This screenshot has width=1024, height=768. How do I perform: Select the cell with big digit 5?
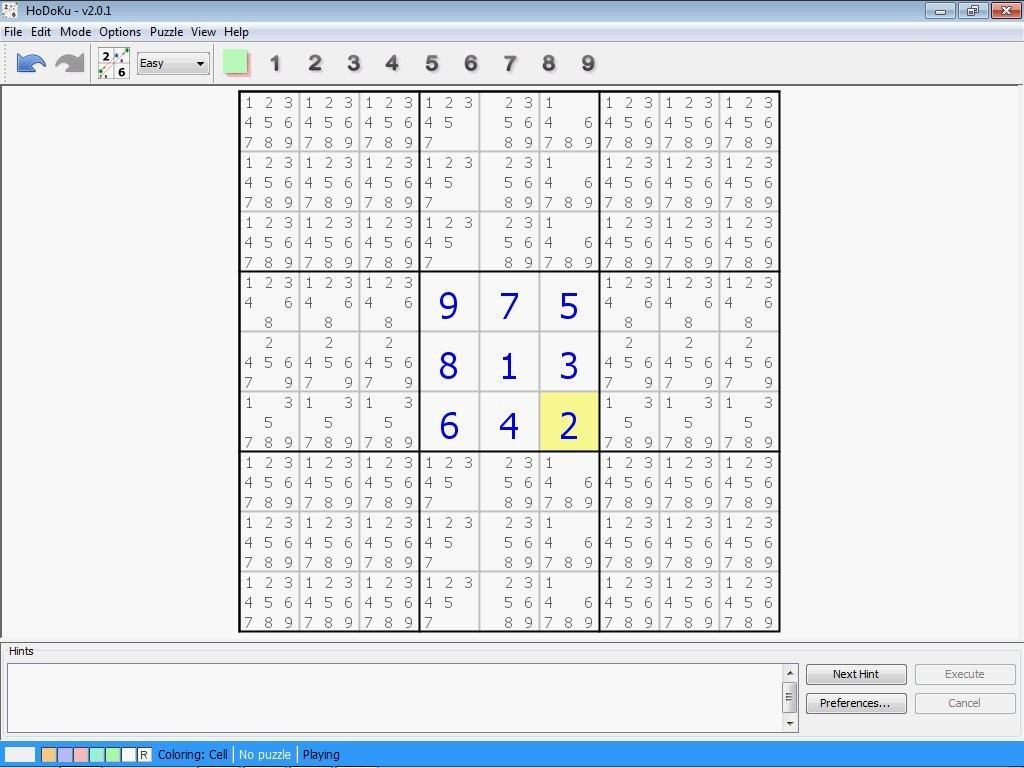(x=569, y=302)
